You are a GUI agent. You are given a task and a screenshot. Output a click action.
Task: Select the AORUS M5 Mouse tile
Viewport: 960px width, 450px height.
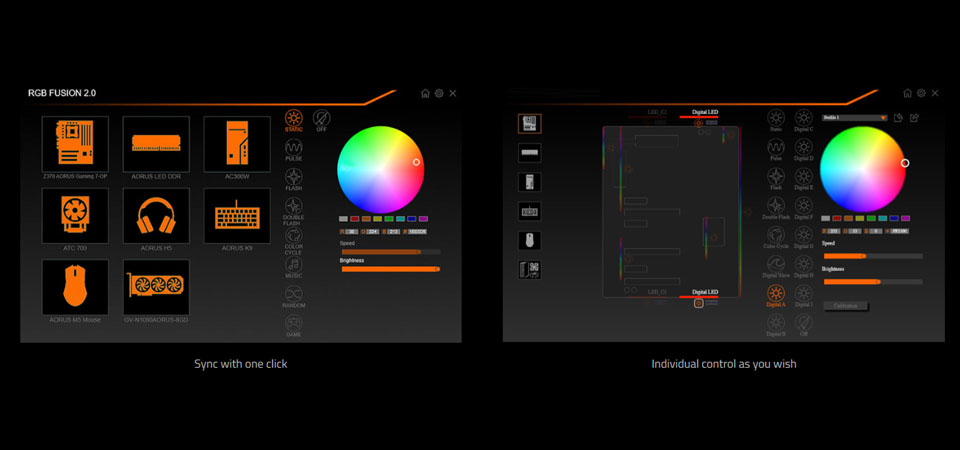tap(75, 287)
